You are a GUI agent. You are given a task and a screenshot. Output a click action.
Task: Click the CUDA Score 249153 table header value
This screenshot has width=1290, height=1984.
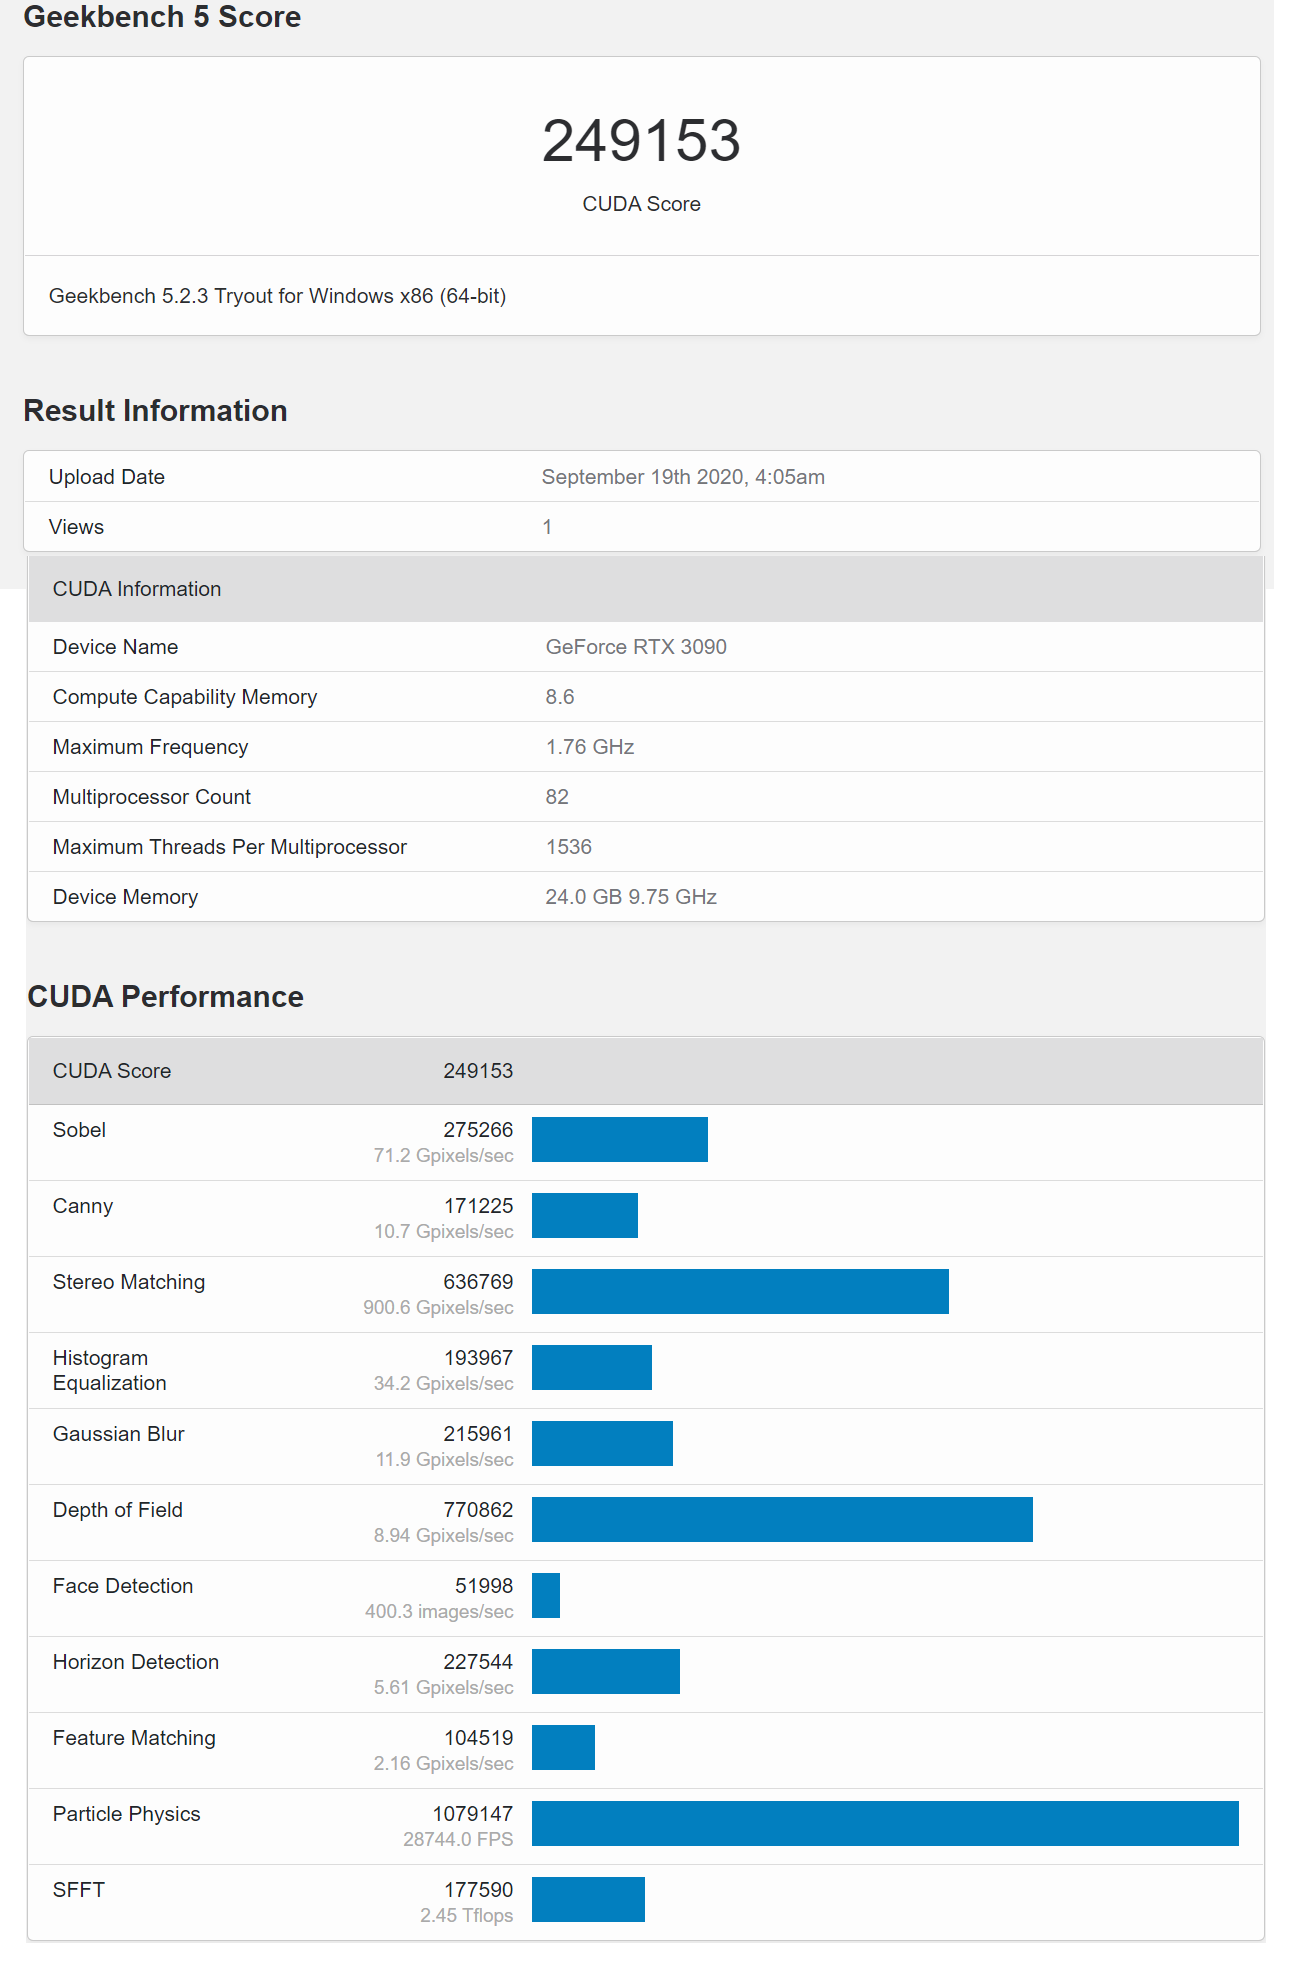[x=478, y=1071]
